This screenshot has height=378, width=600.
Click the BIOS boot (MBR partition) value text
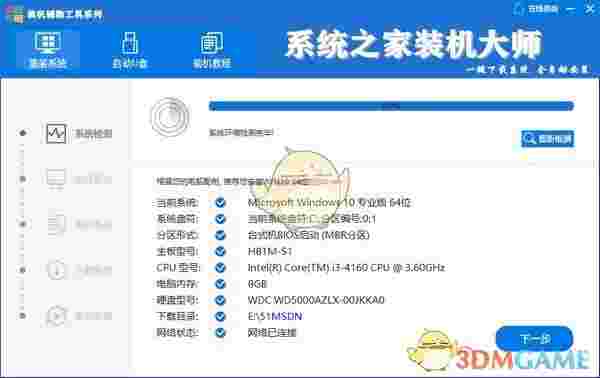308,235
